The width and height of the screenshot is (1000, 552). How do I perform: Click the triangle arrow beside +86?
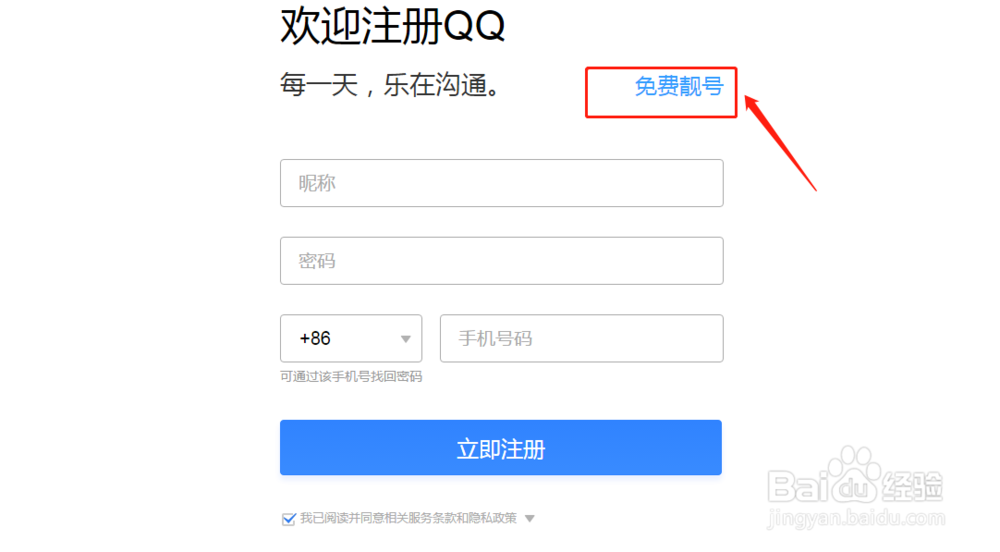tap(406, 339)
